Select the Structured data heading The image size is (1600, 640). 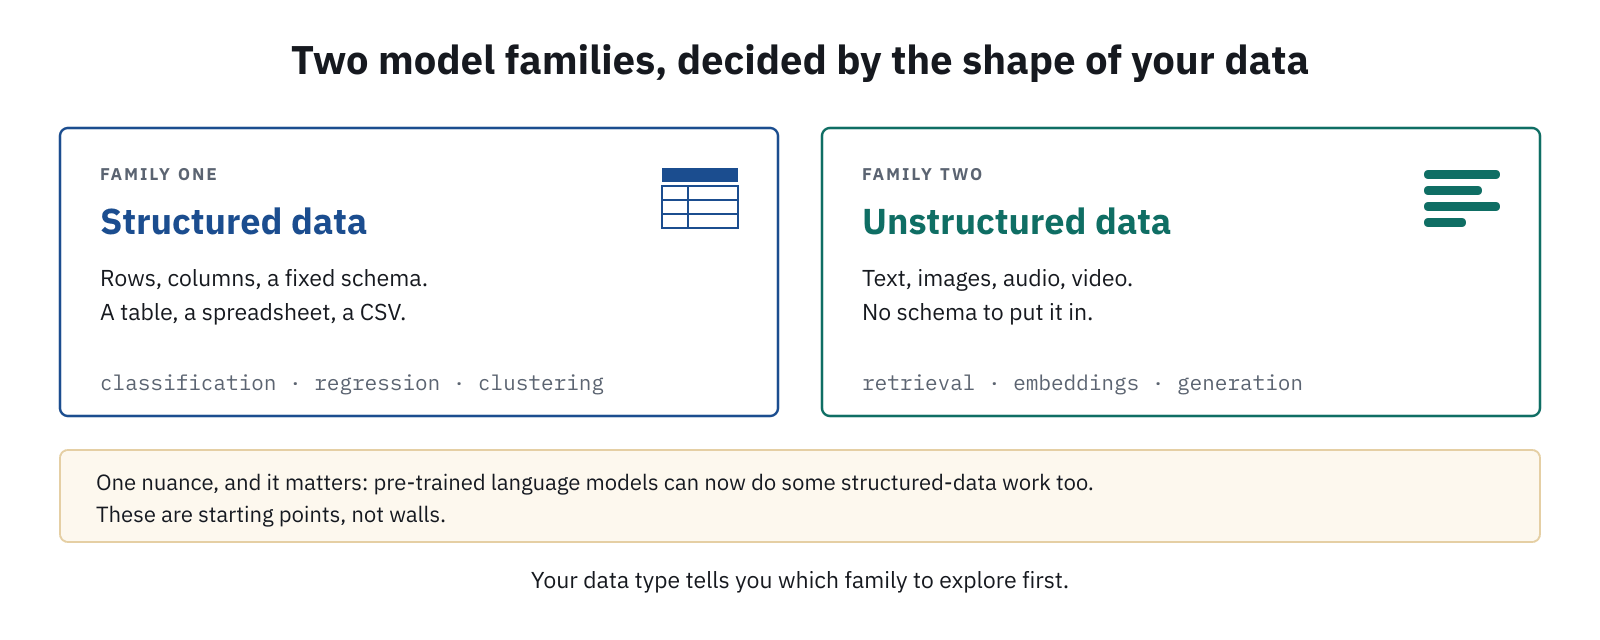coord(233,222)
